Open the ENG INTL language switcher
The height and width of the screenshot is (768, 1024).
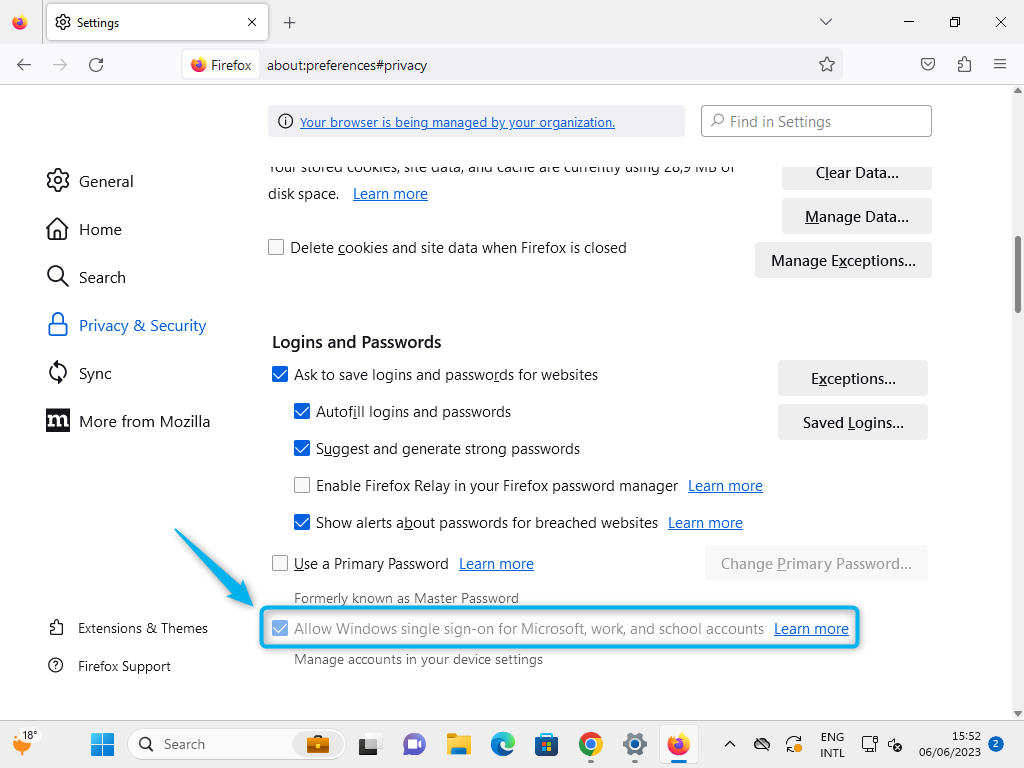[x=832, y=744]
